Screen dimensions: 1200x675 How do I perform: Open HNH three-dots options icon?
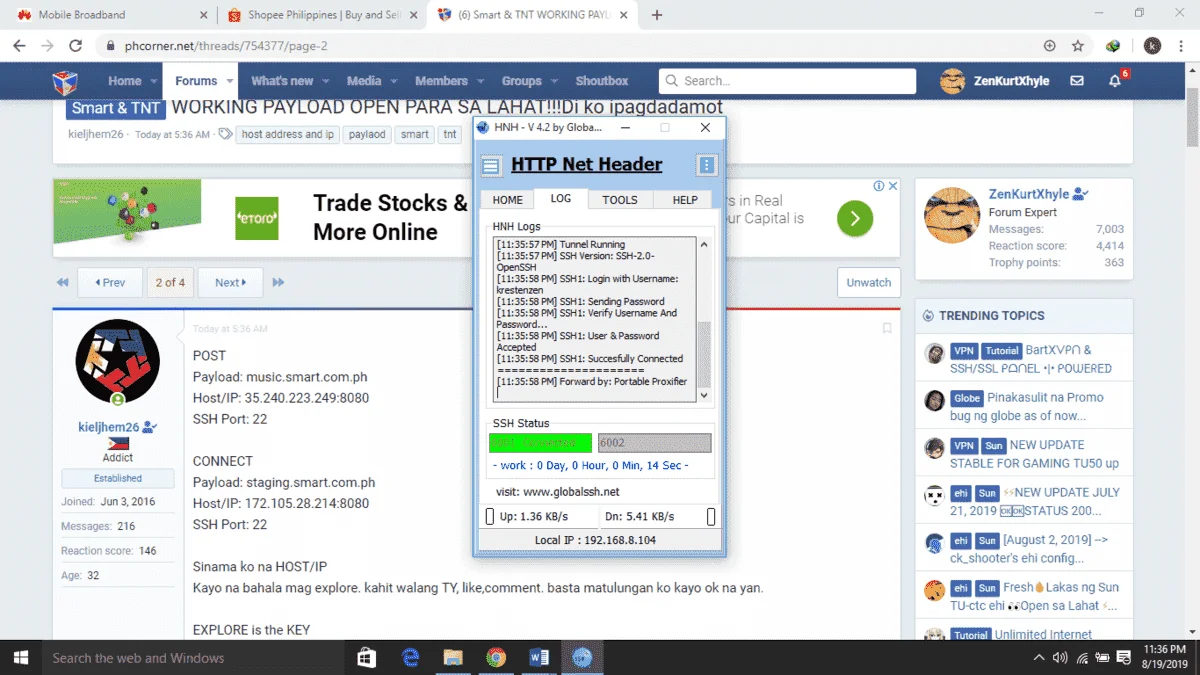[x=707, y=166]
